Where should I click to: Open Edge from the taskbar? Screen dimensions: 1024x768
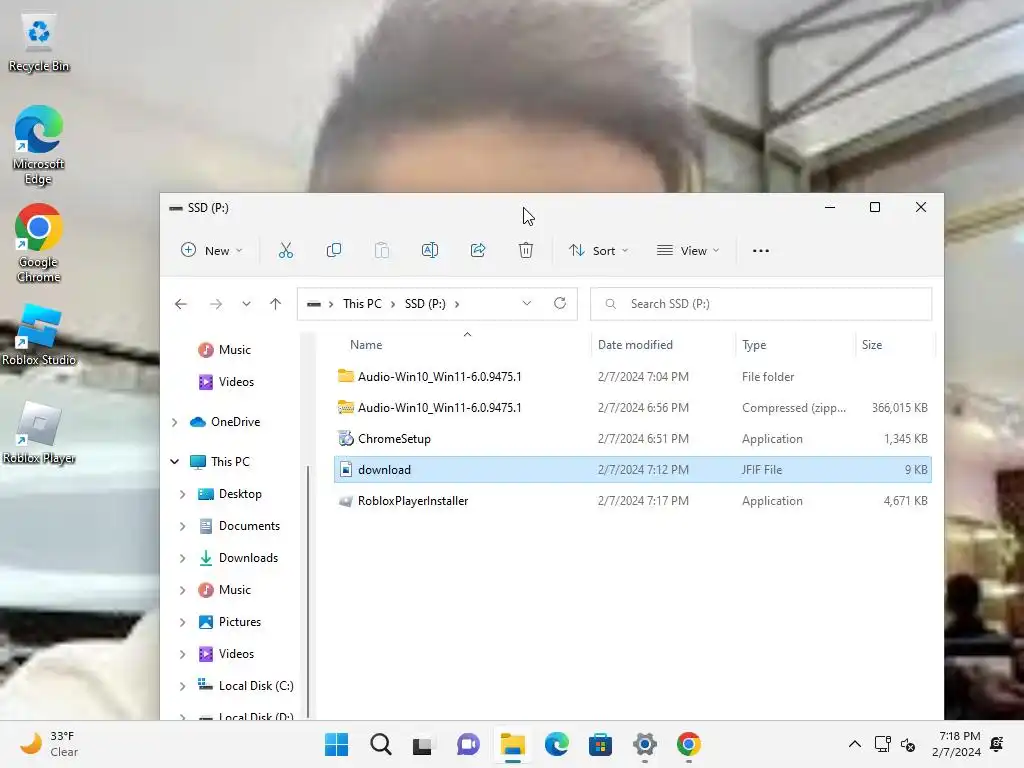tap(556, 744)
